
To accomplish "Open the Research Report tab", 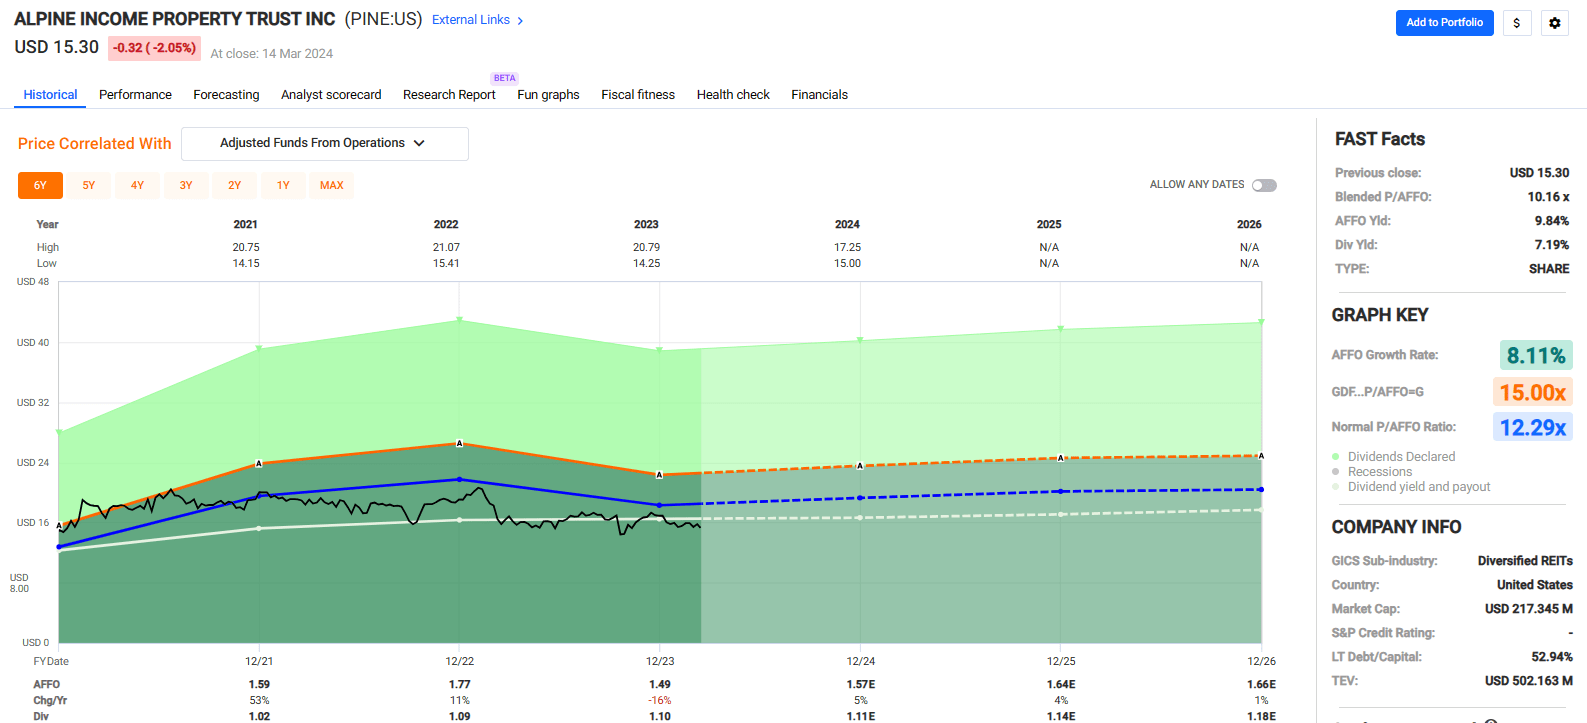I will coord(449,95).
